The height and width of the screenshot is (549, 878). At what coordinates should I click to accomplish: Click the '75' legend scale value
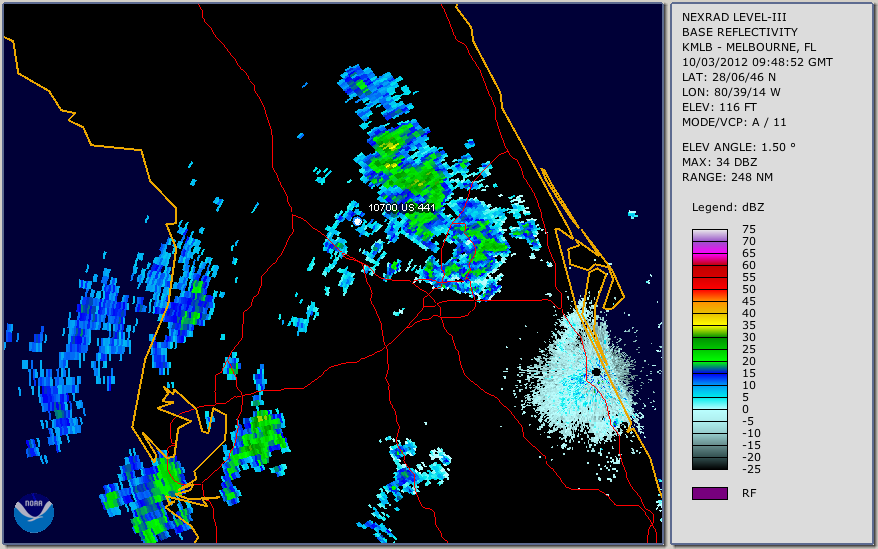pyautogui.click(x=749, y=229)
